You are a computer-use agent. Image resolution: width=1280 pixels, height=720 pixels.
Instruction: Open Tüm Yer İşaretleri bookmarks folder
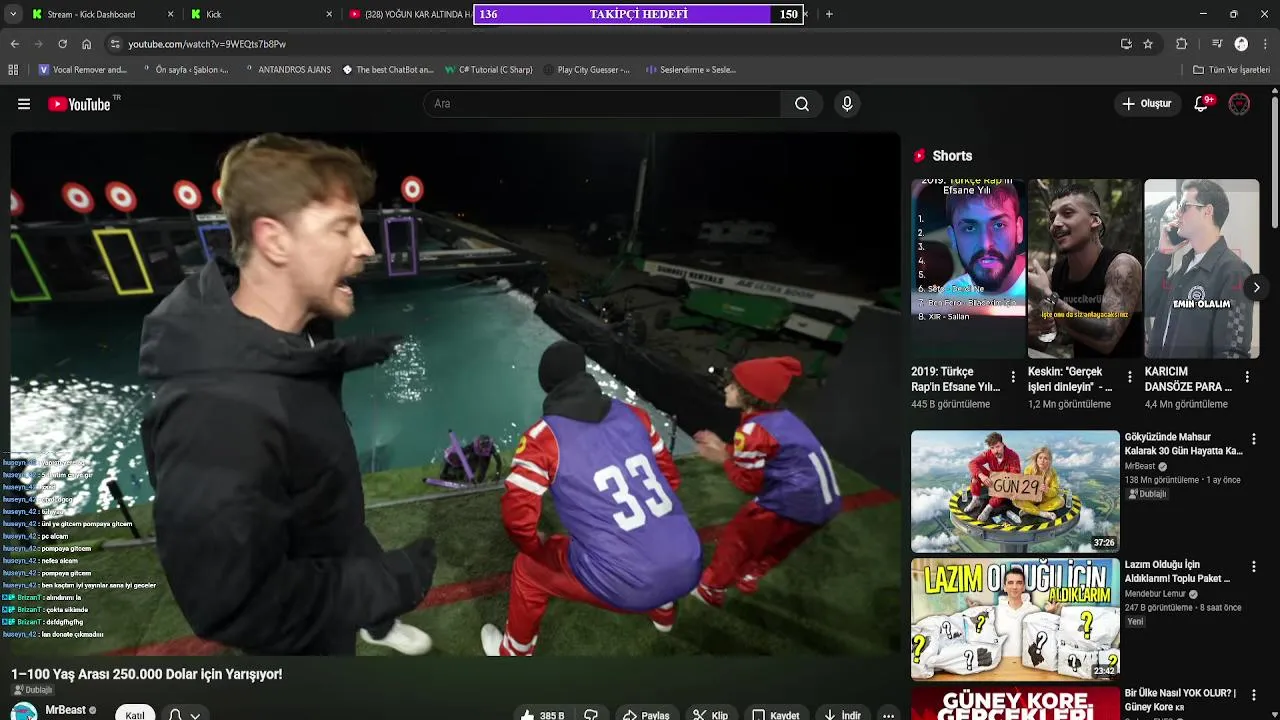1231,70
